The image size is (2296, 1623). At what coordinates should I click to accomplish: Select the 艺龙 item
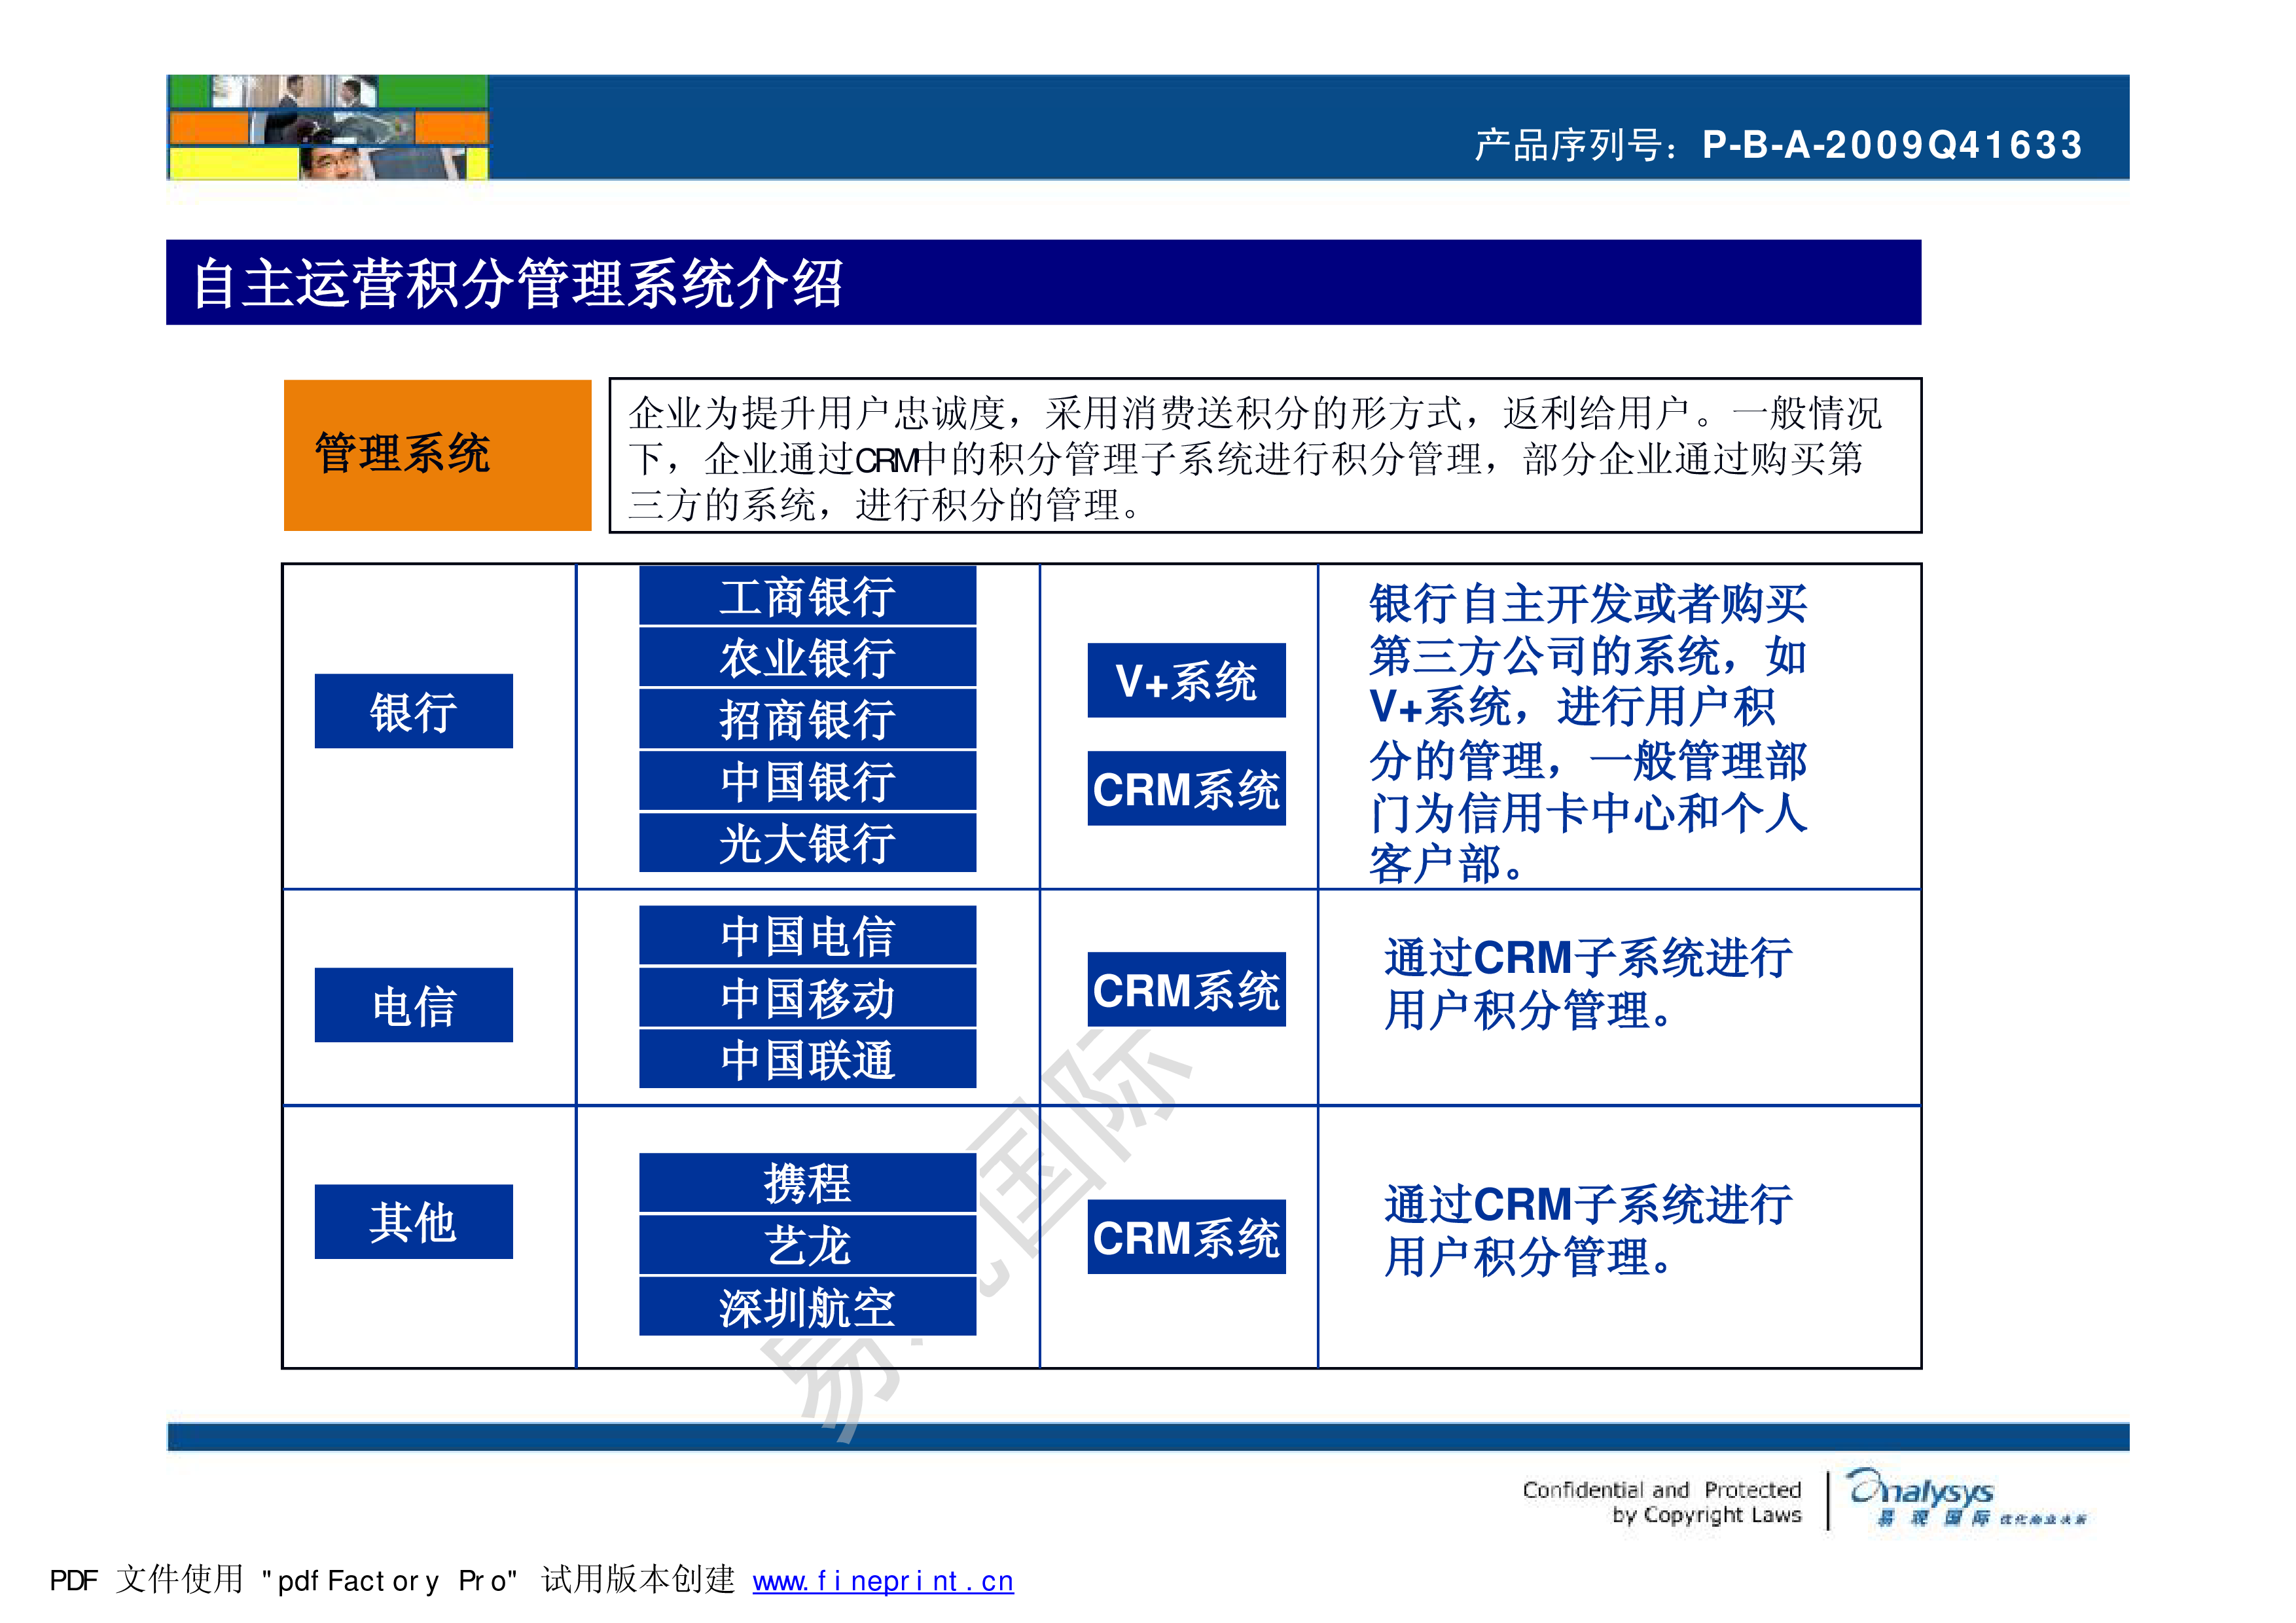[808, 1247]
